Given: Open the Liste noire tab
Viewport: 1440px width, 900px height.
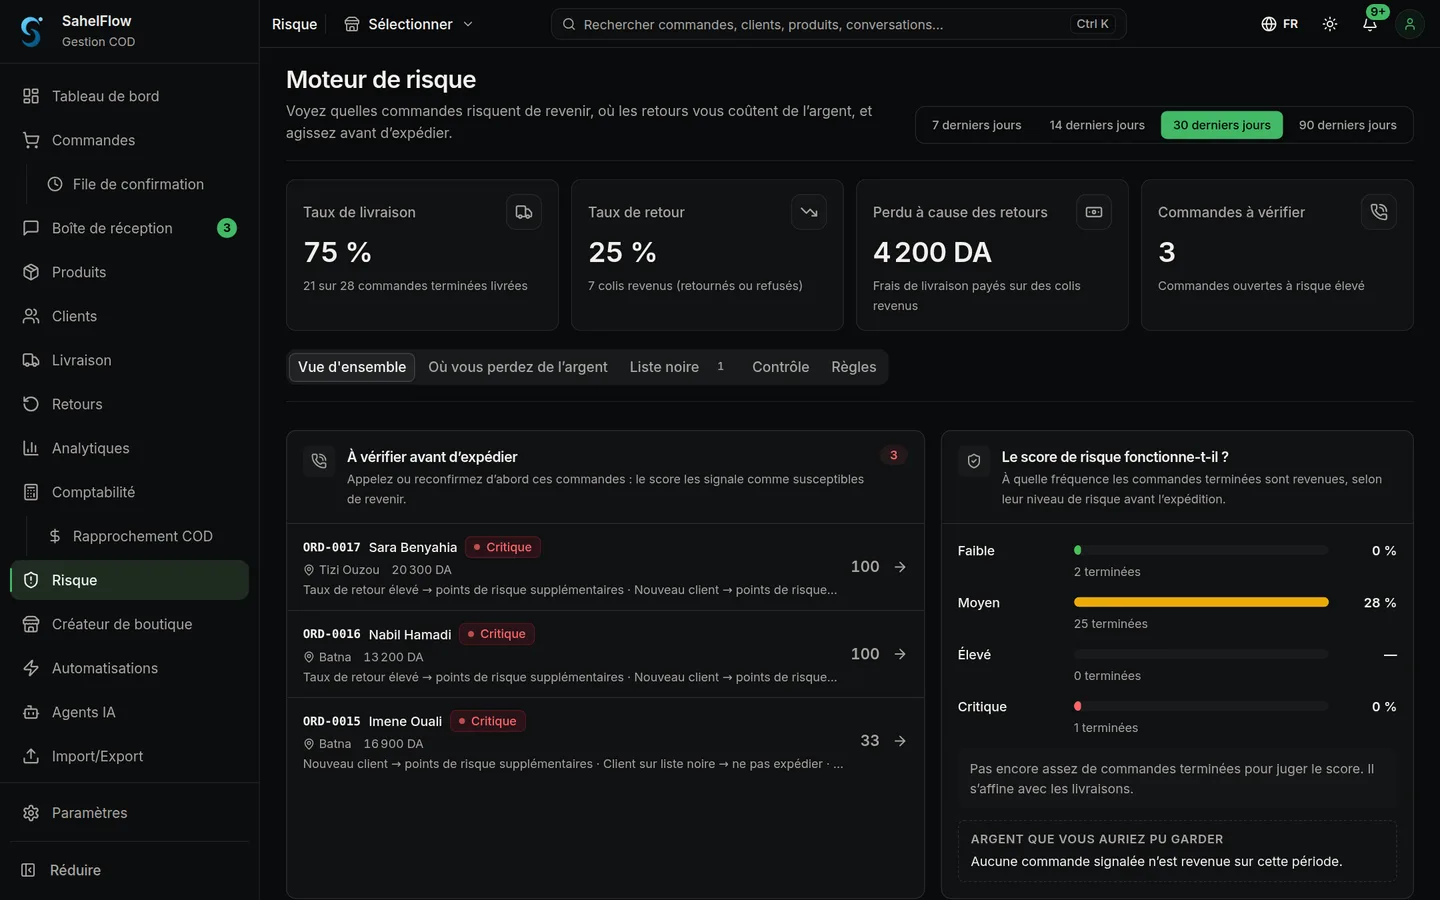Looking at the screenshot, I should 680,367.
